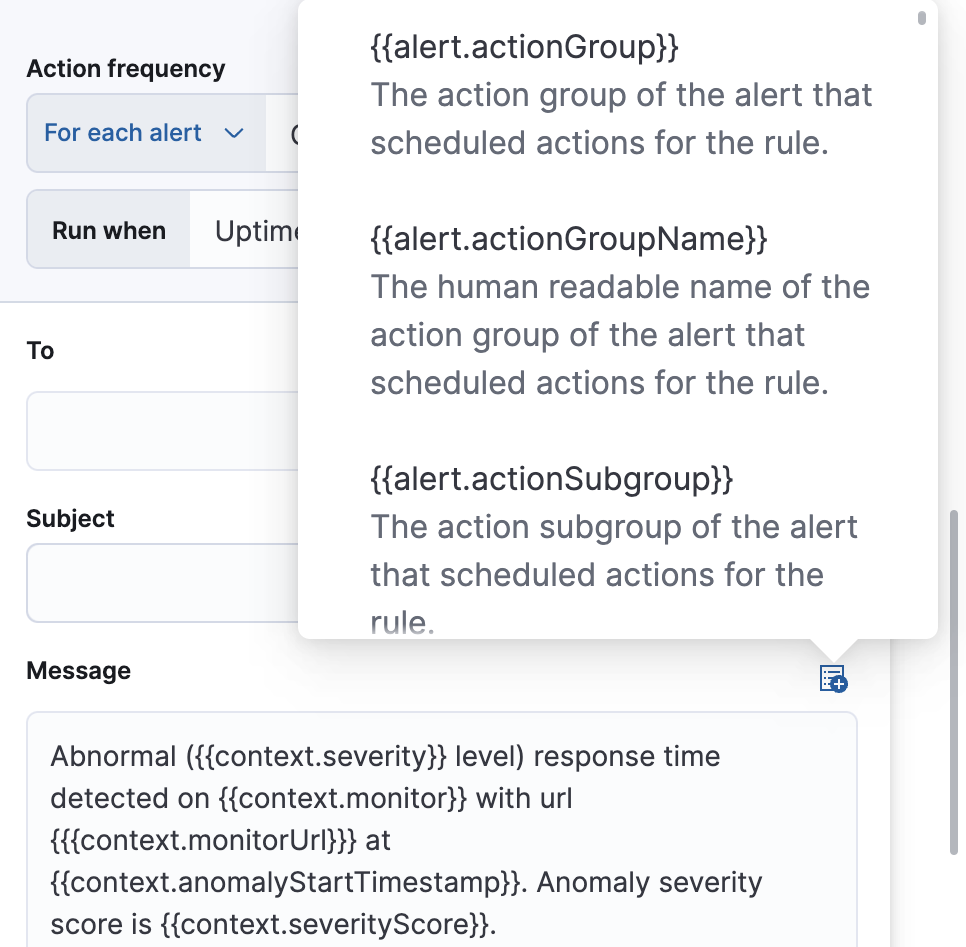This screenshot has height=947, width=966.
Task: Click the Message field label
Action: [x=78, y=670]
